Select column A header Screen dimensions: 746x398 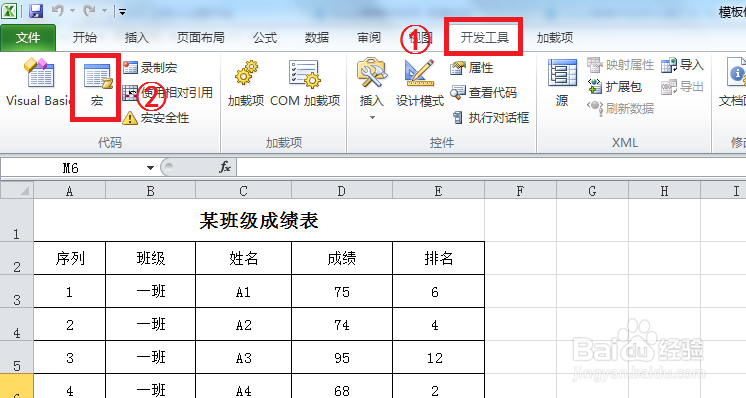69,191
